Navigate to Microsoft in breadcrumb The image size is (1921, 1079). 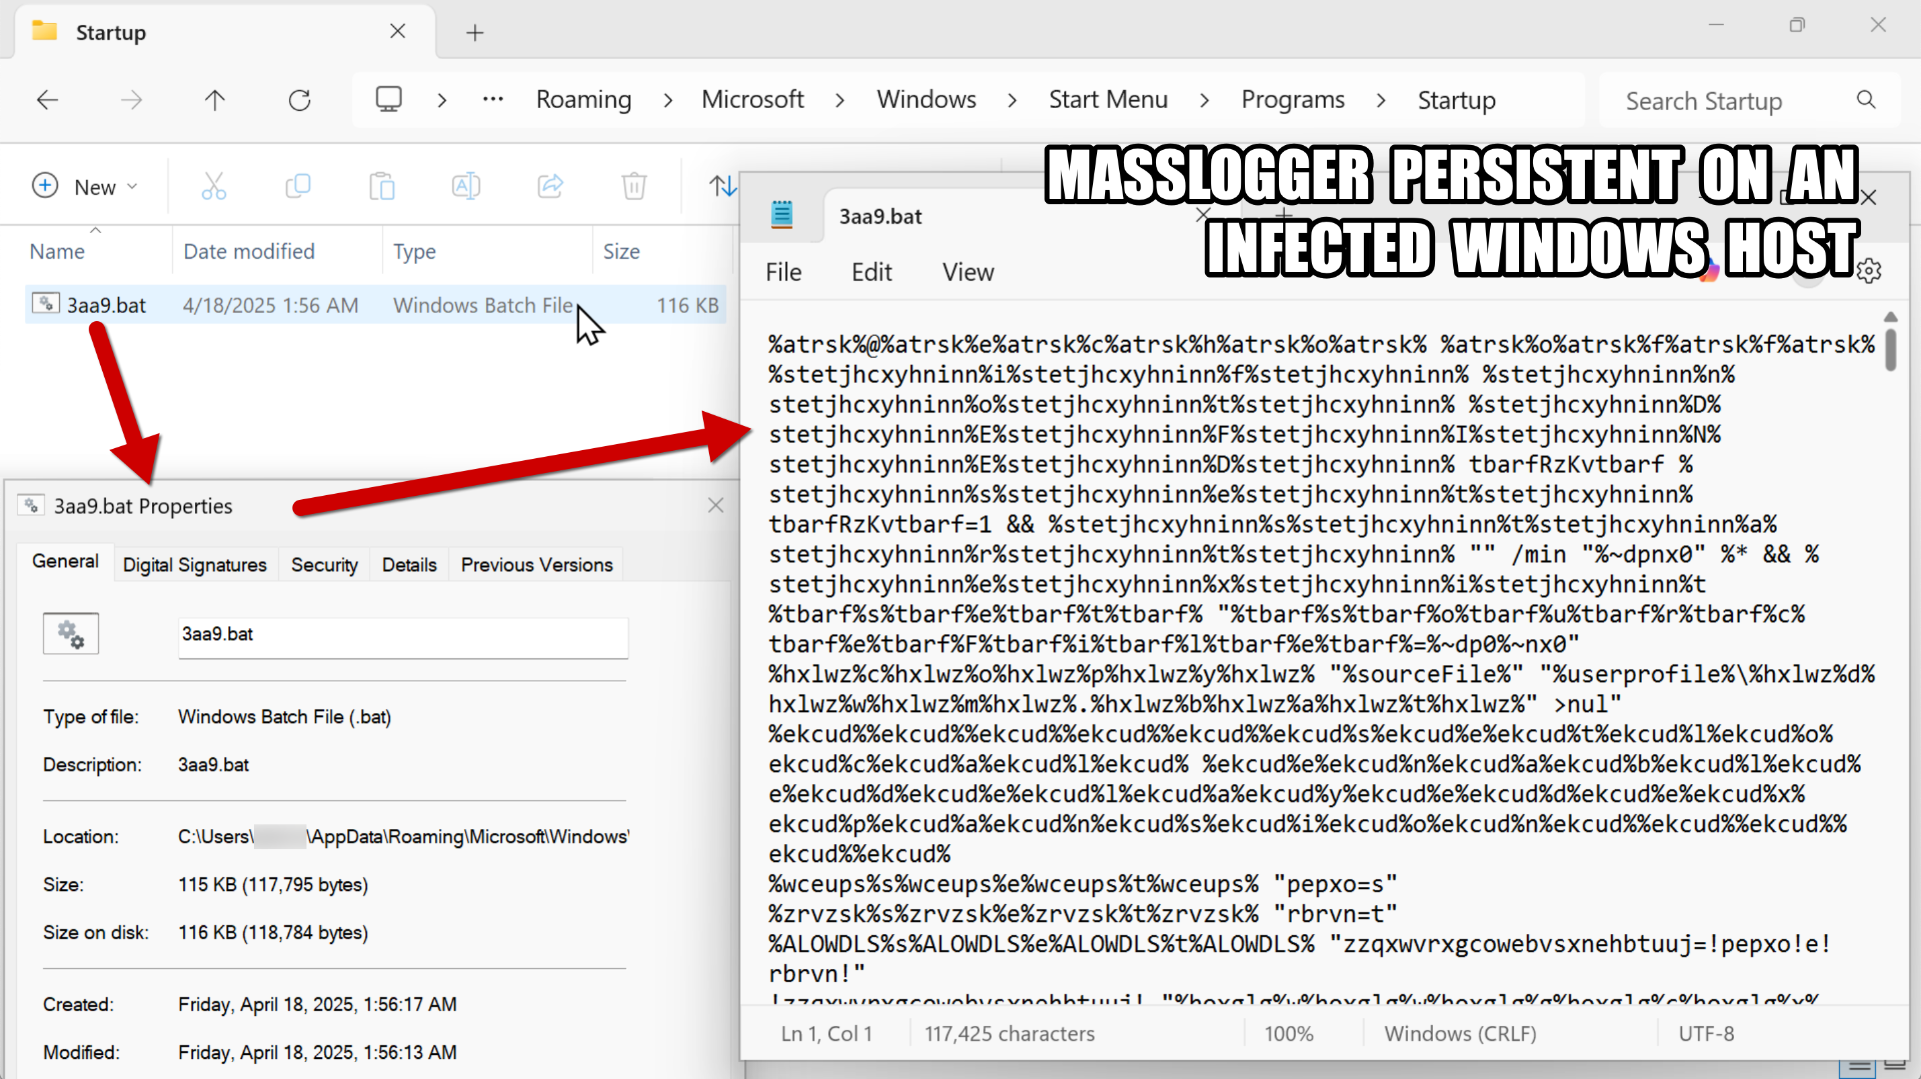[752, 100]
